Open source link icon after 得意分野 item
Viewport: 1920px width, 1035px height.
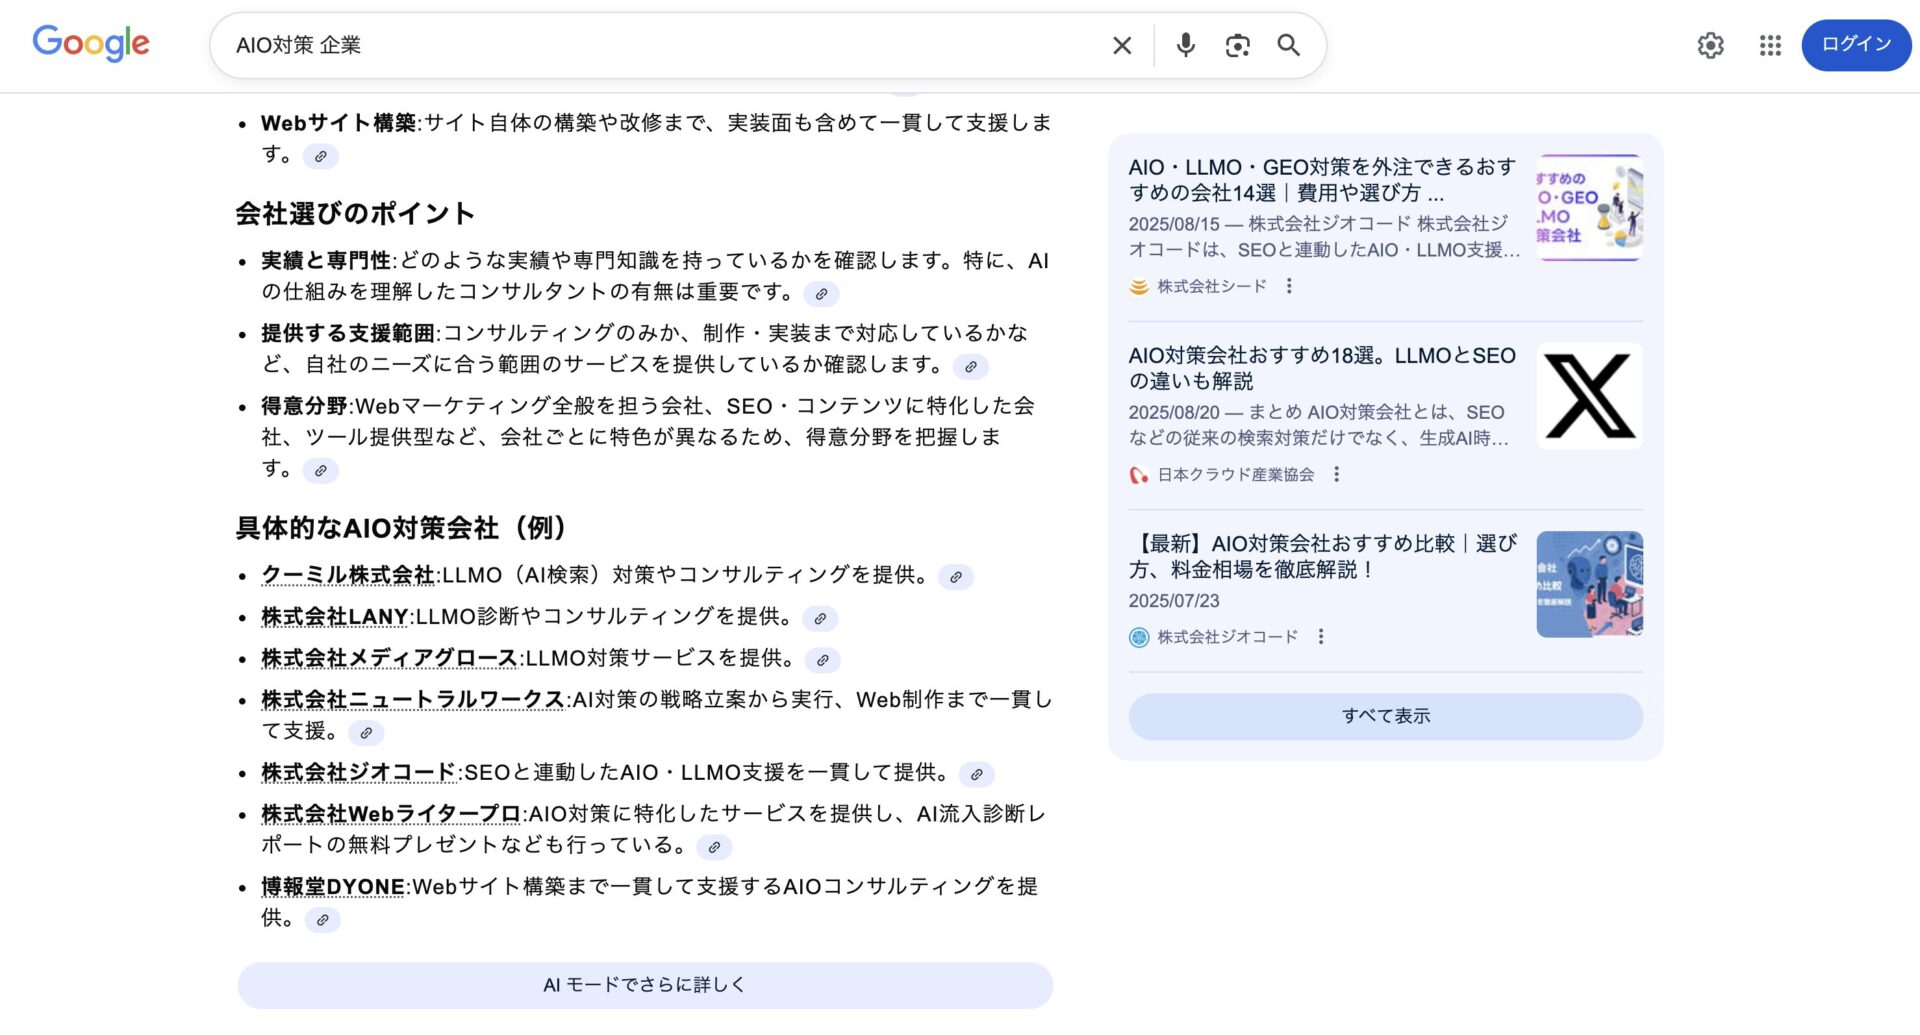point(320,471)
